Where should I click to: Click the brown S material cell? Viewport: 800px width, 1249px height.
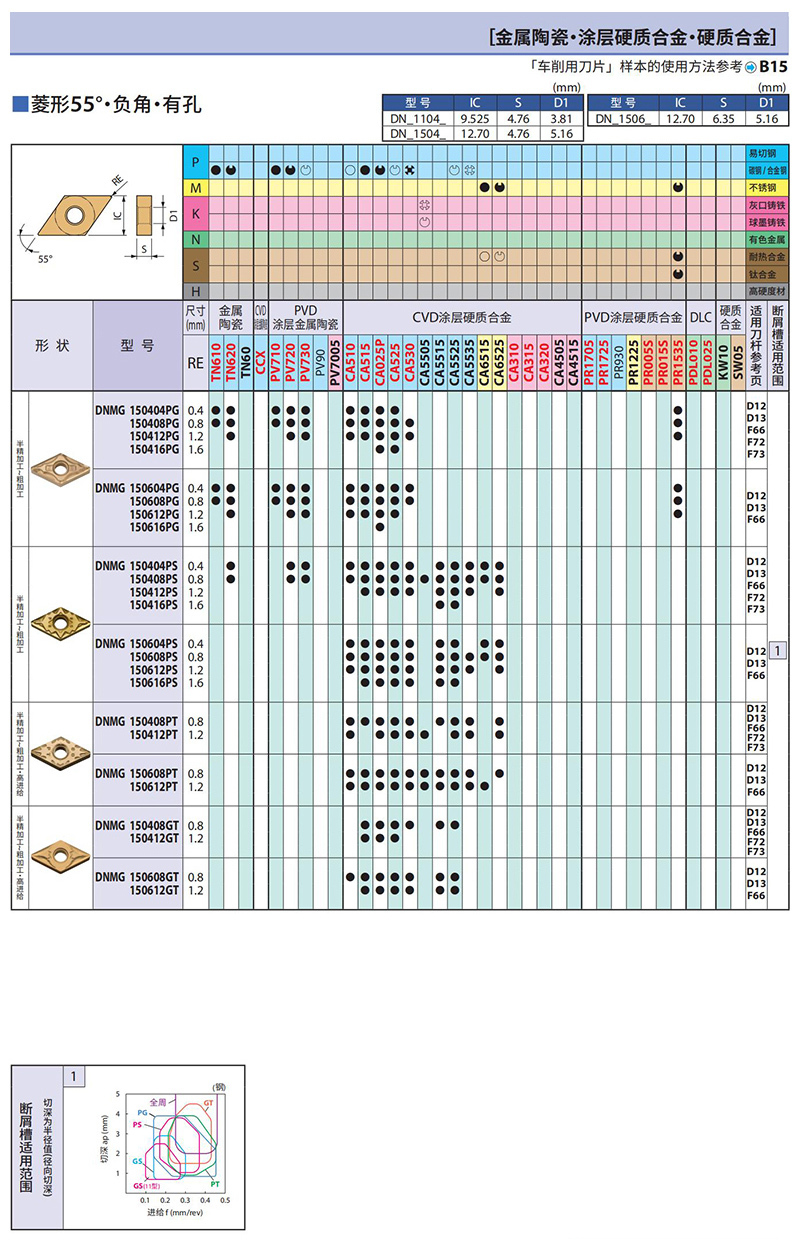(x=196, y=265)
